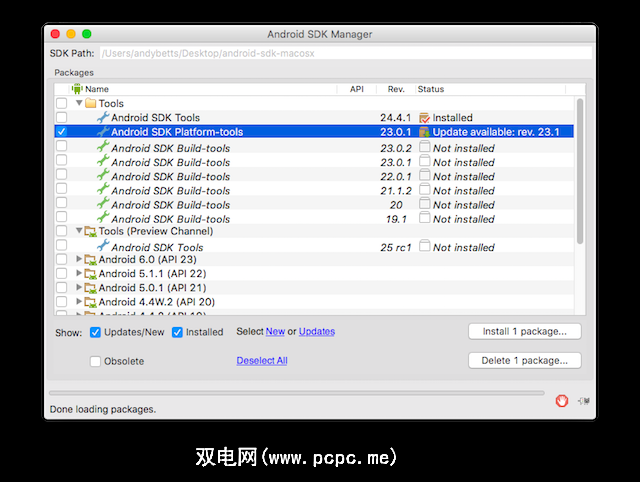640x482 pixels.
Task: Sort by the Rev. column header
Action: pos(396,89)
